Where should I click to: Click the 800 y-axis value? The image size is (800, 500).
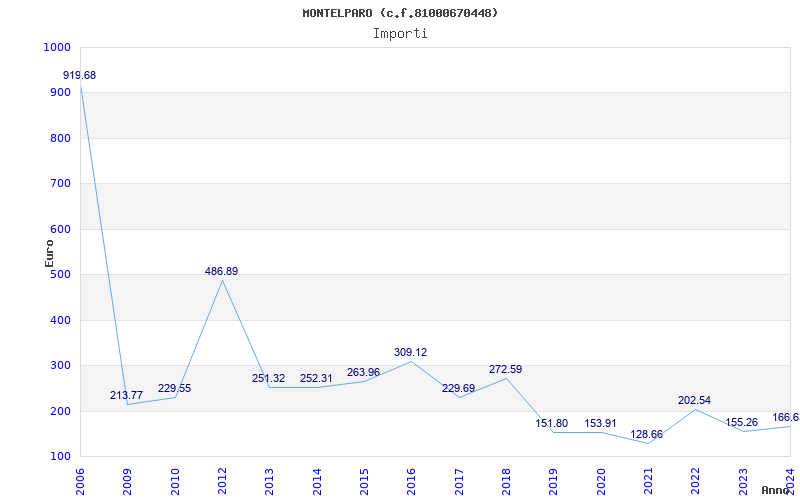pos(60,138)
